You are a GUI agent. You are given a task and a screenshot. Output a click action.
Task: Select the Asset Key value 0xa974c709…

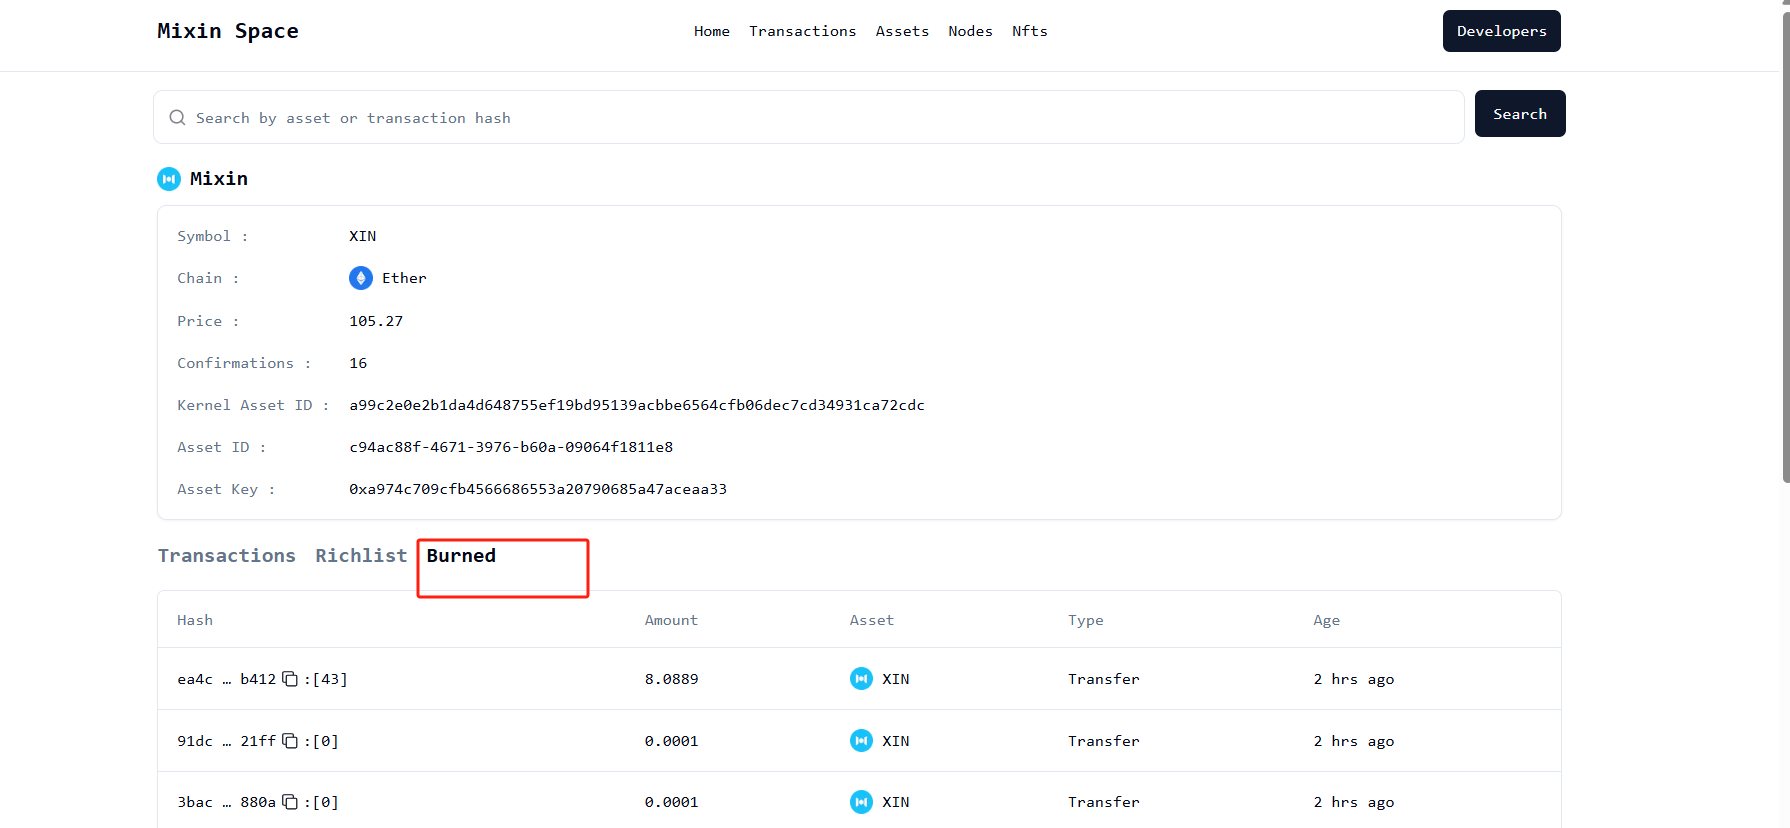[538, 489]
